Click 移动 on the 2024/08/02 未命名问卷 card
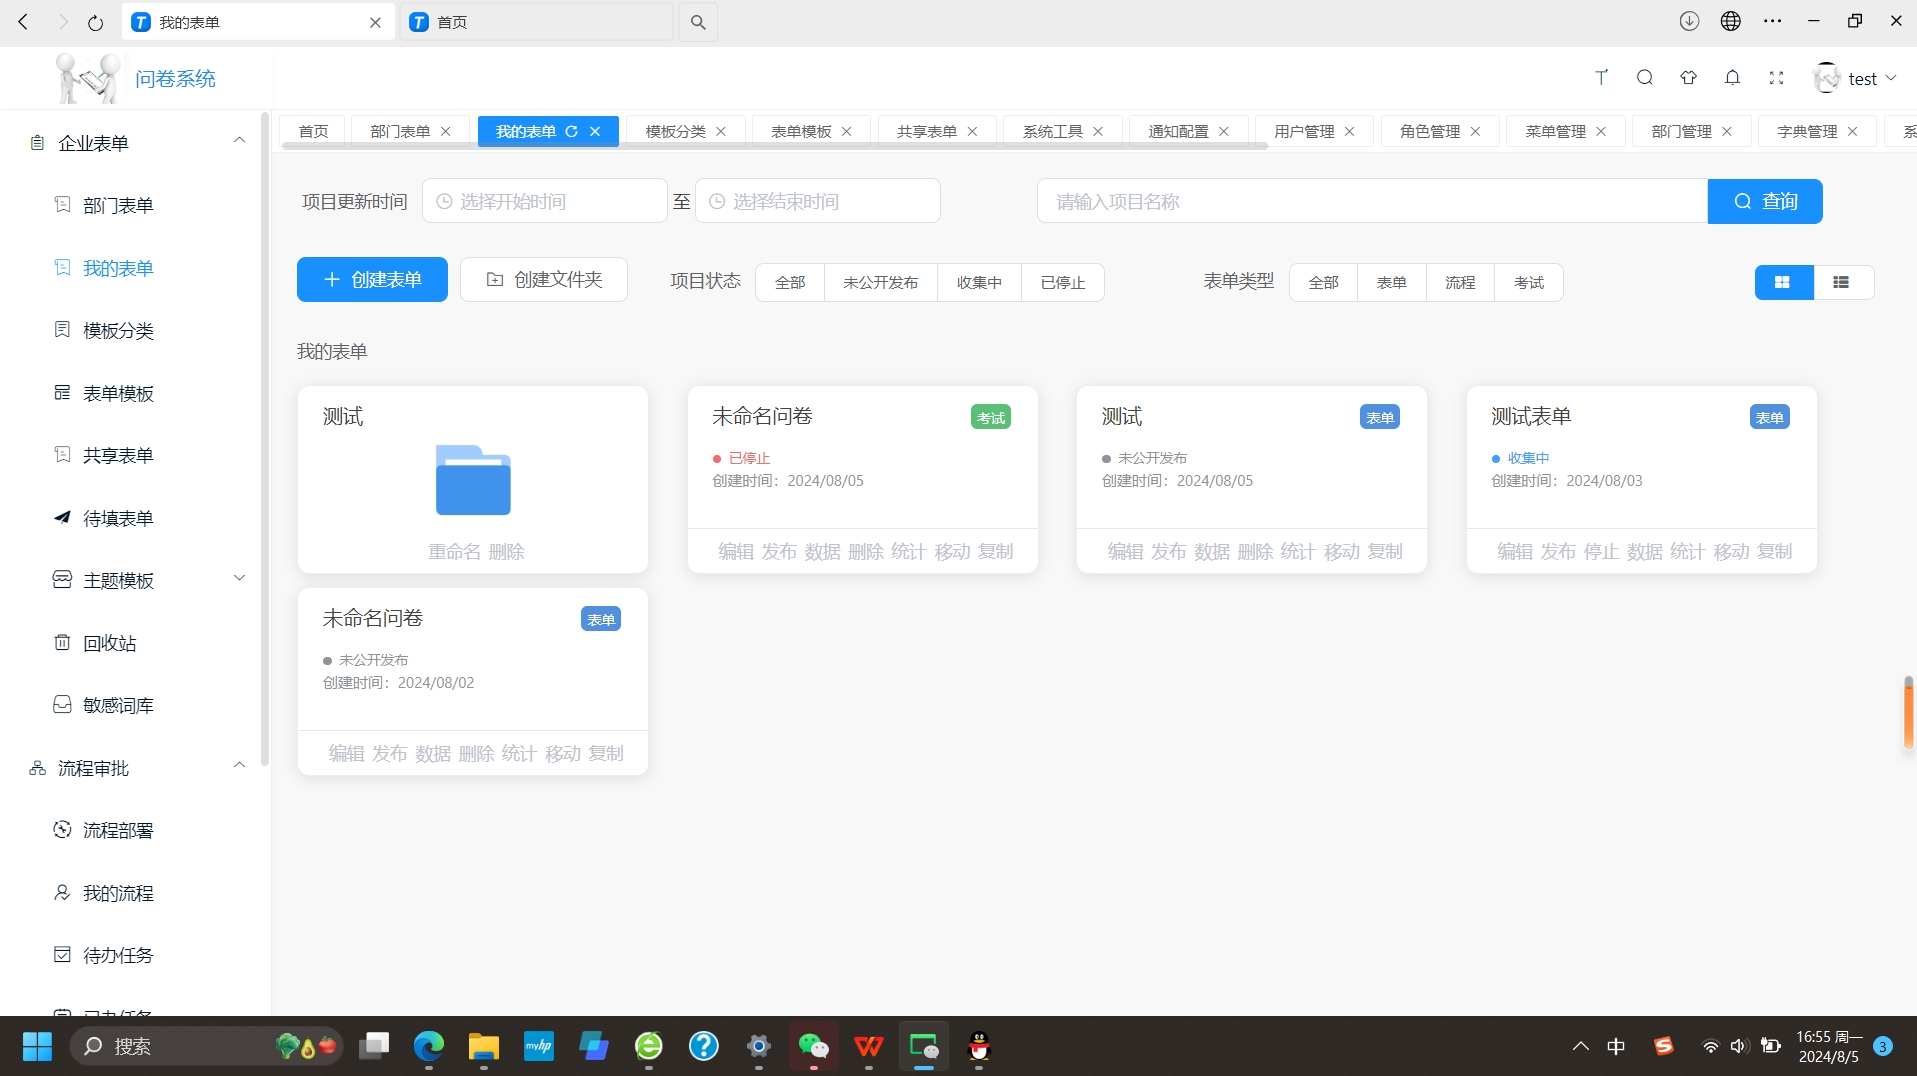 (563, 753)
